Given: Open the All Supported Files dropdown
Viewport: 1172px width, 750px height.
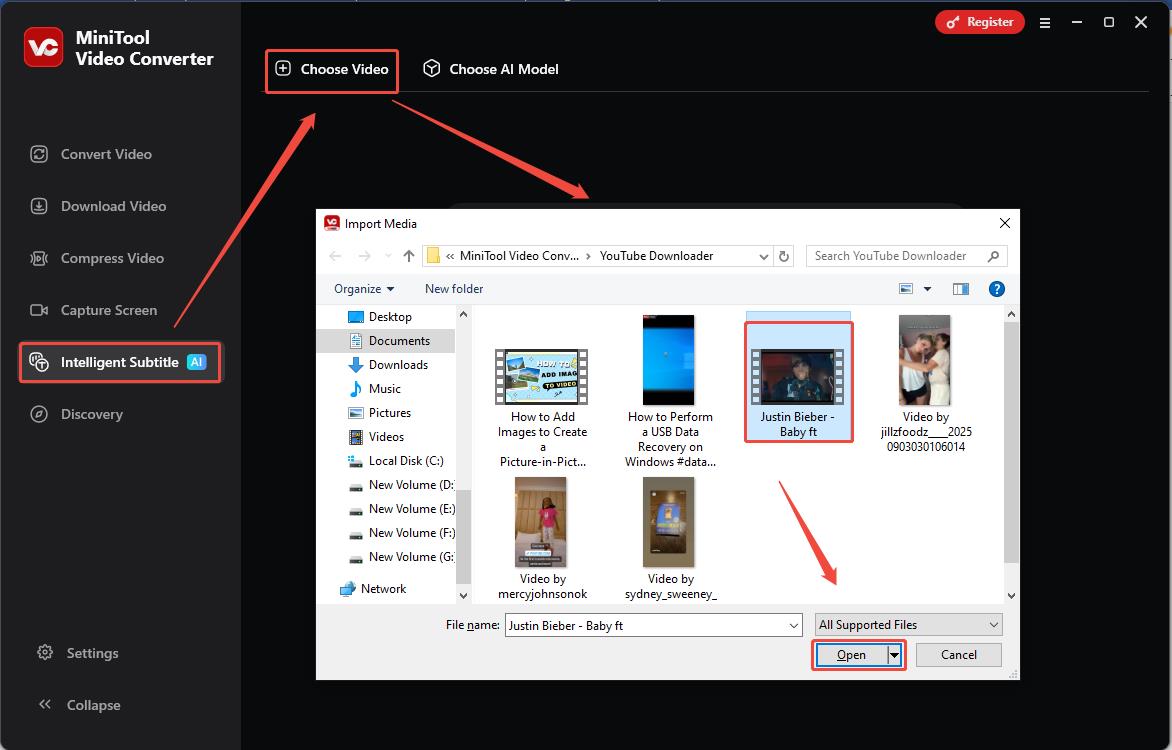Looking at the screenshot, I should point(908,625).
